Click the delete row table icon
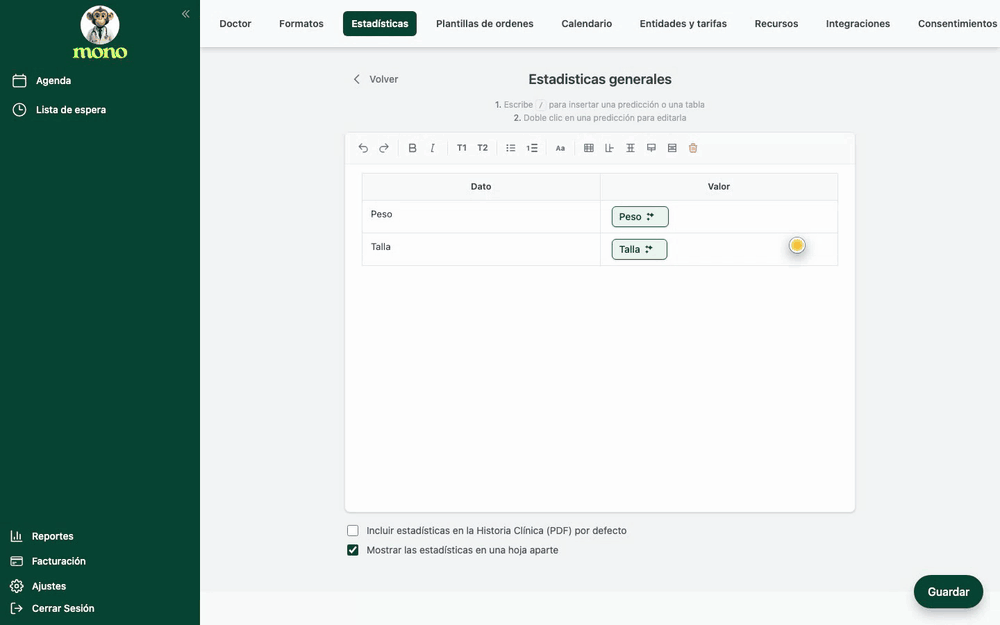Image resolution: width=1000 pixels, height=625 pixels. pos(672,148)
